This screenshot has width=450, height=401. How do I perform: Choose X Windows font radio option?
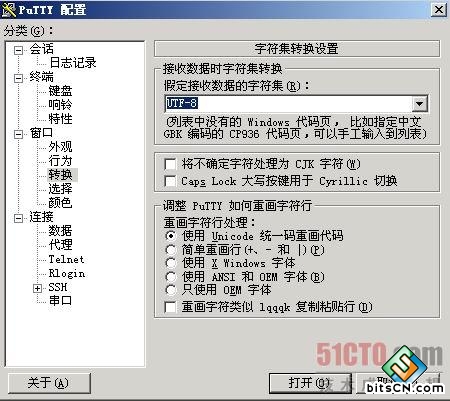point(170,263)
